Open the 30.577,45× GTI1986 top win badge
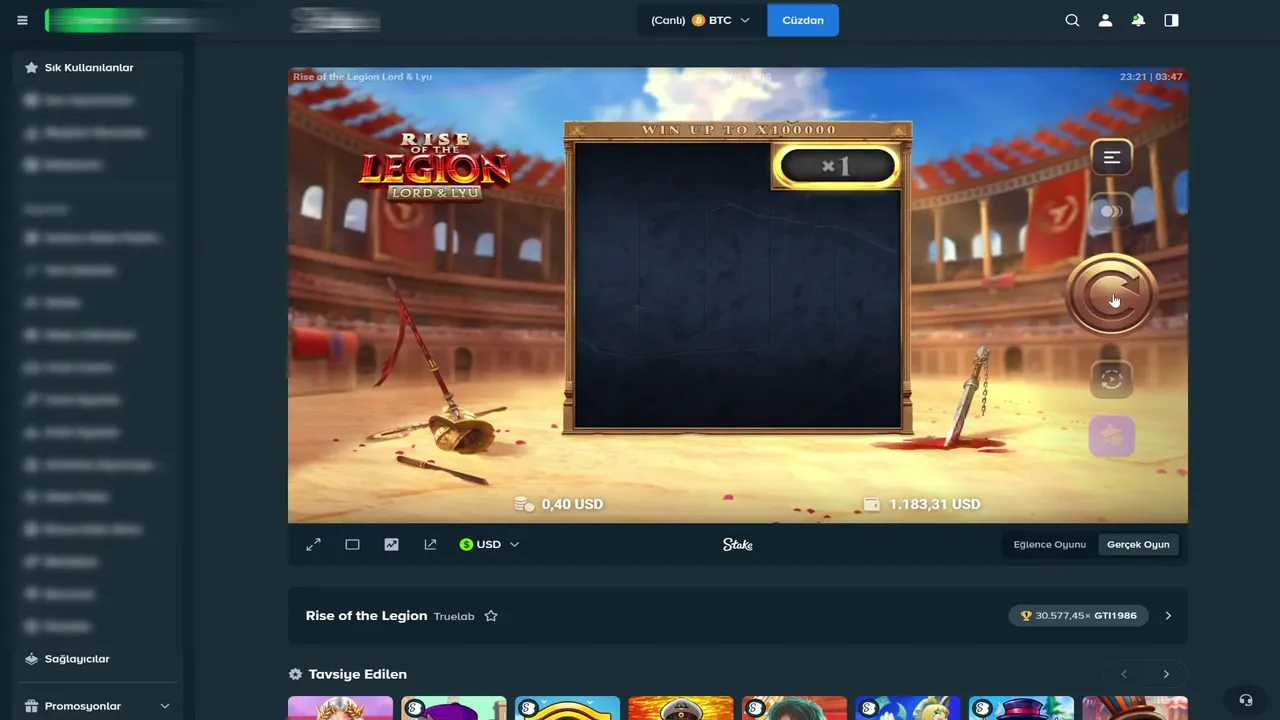 tap(1078, 616)
